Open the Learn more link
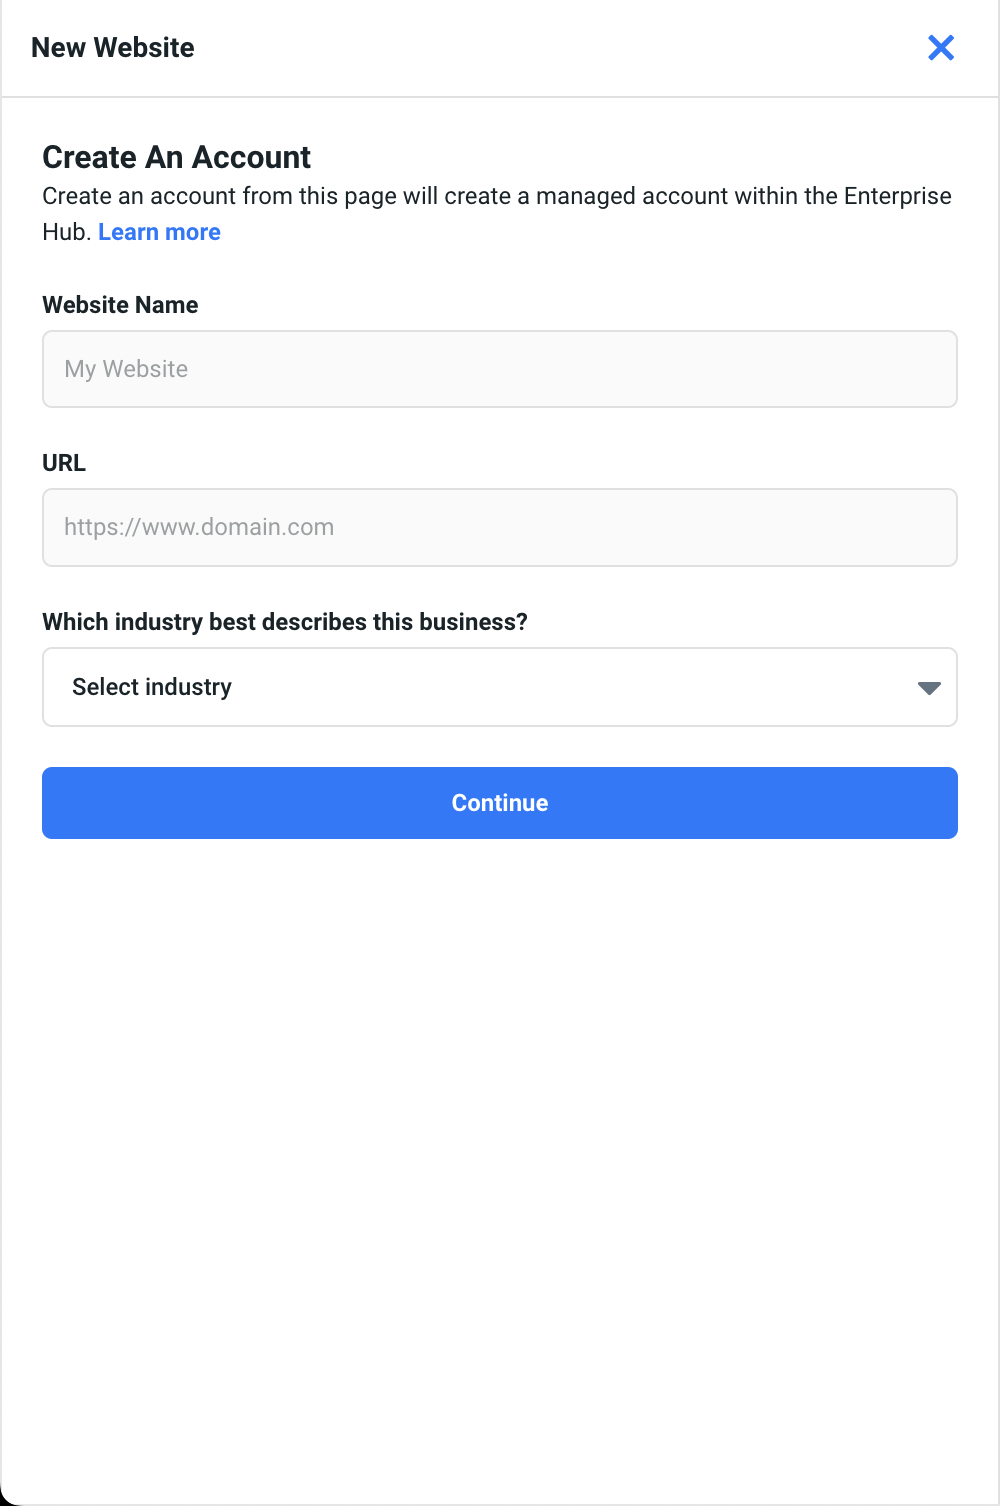Image resolution: width=1000 pixels, height=1506 pixels. [x=159, y=232]
